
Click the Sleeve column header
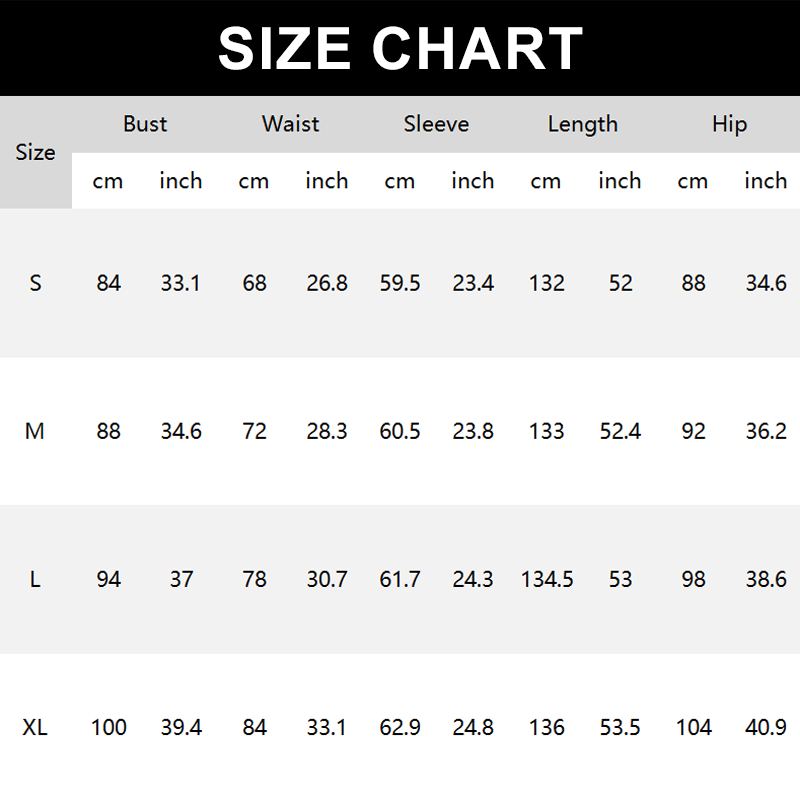click(436, 124)
